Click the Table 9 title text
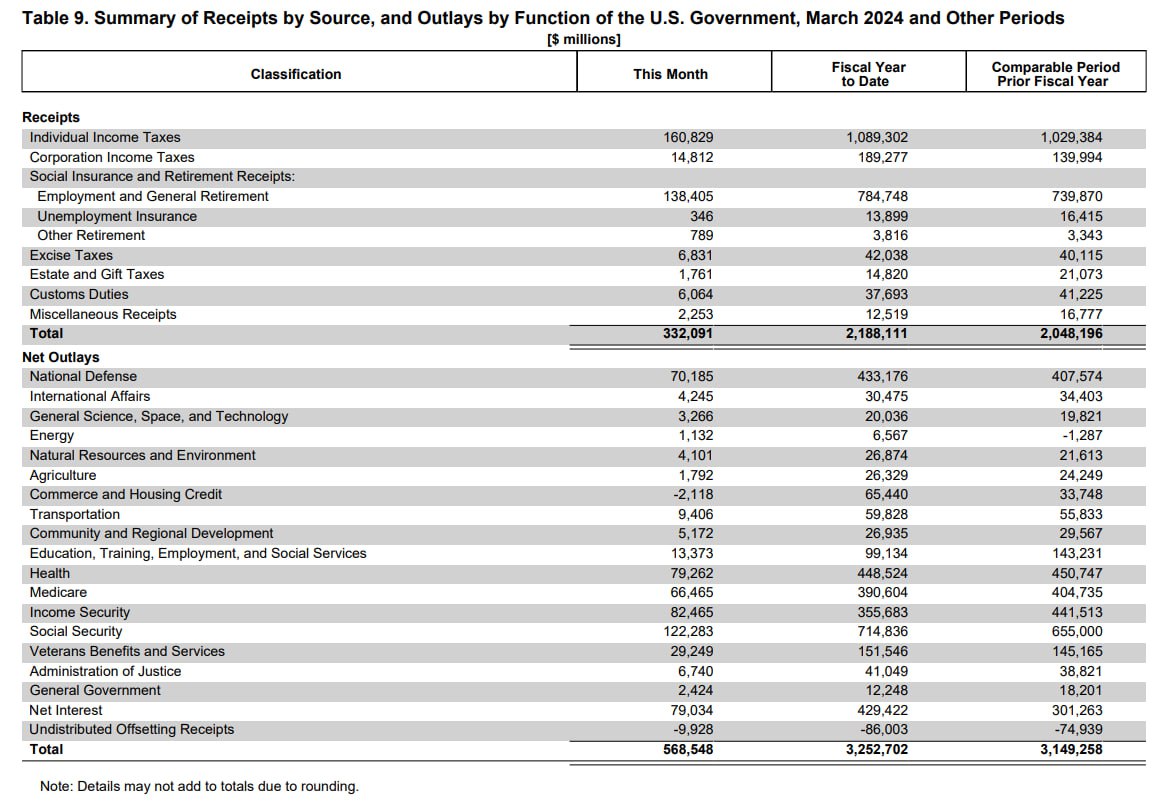 (x=543, y=18)
